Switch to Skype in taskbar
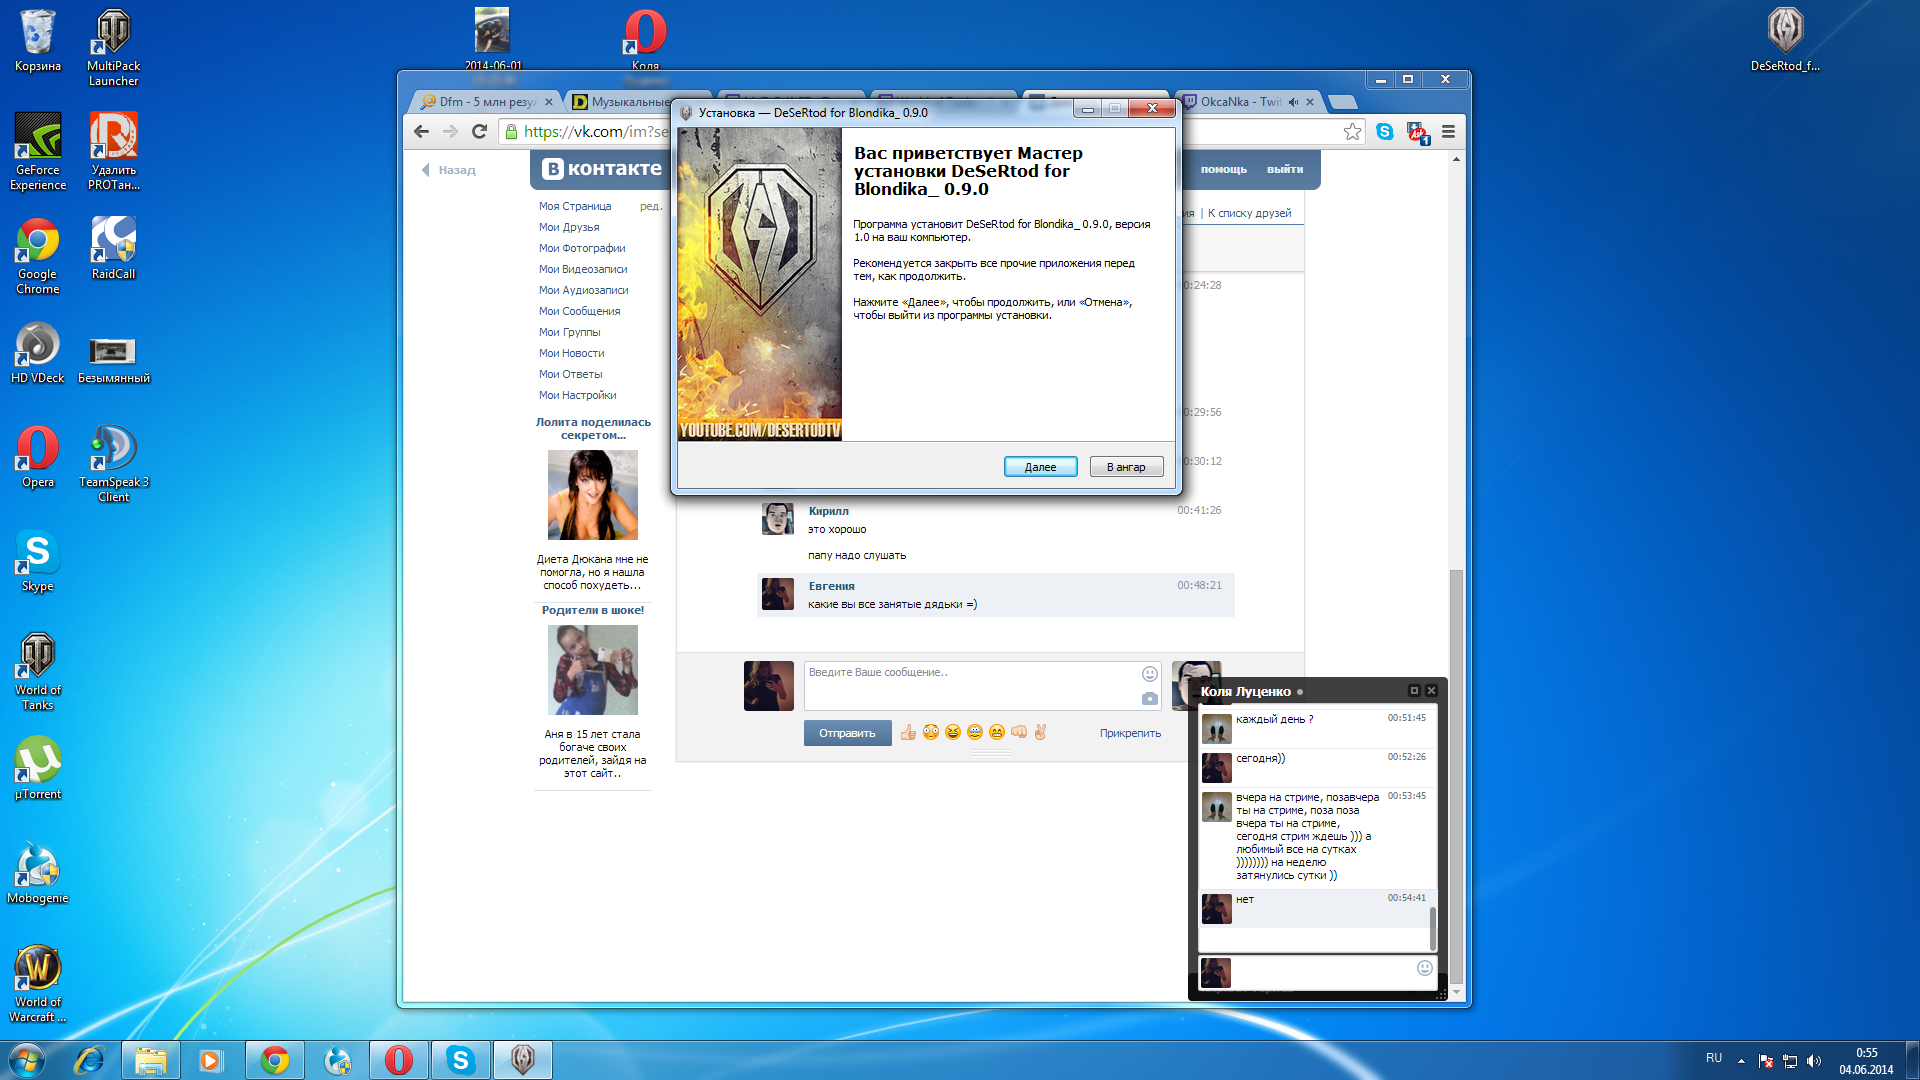1920x1080 pixels. (460, 1060)
